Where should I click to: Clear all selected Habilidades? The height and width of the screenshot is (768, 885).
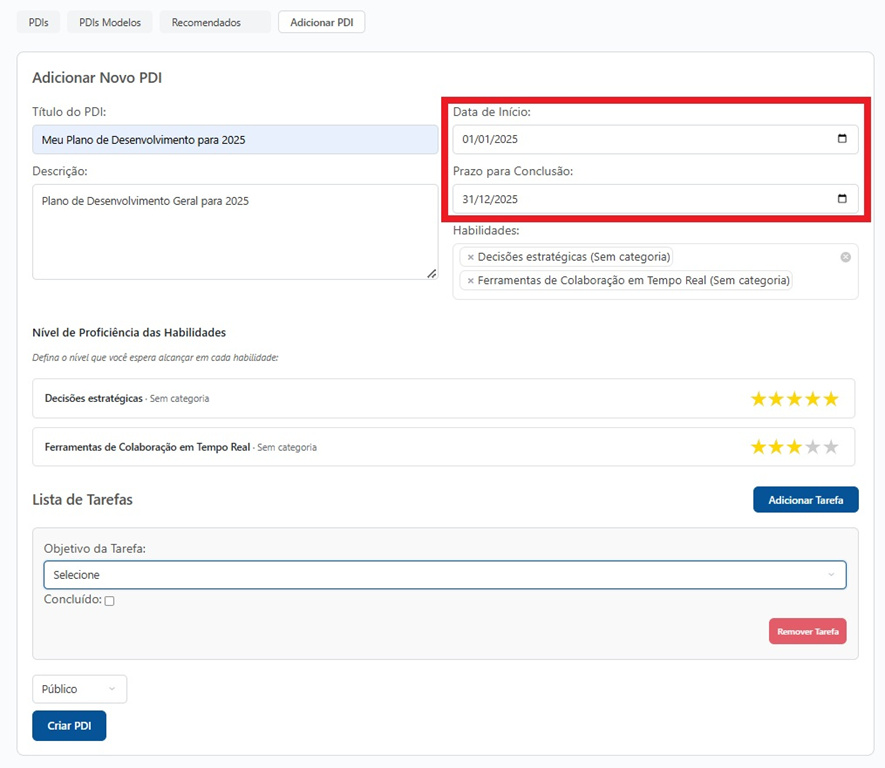click(845, 257)
